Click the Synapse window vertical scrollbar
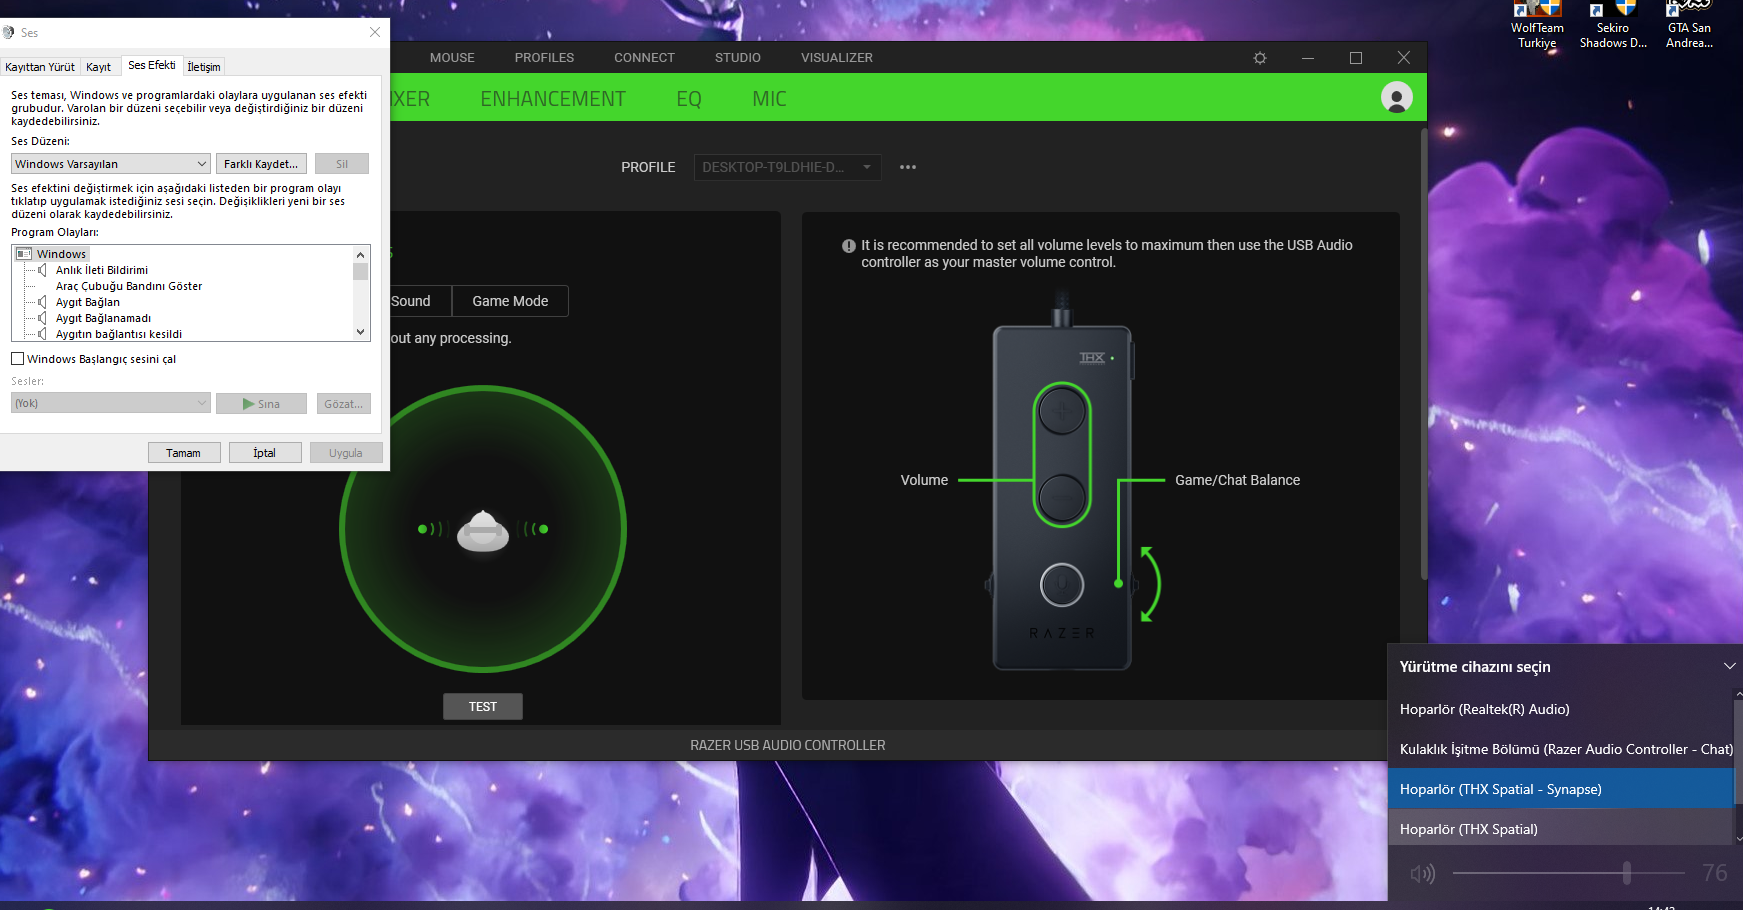The image size is (1743, 910). (1424, 353)
